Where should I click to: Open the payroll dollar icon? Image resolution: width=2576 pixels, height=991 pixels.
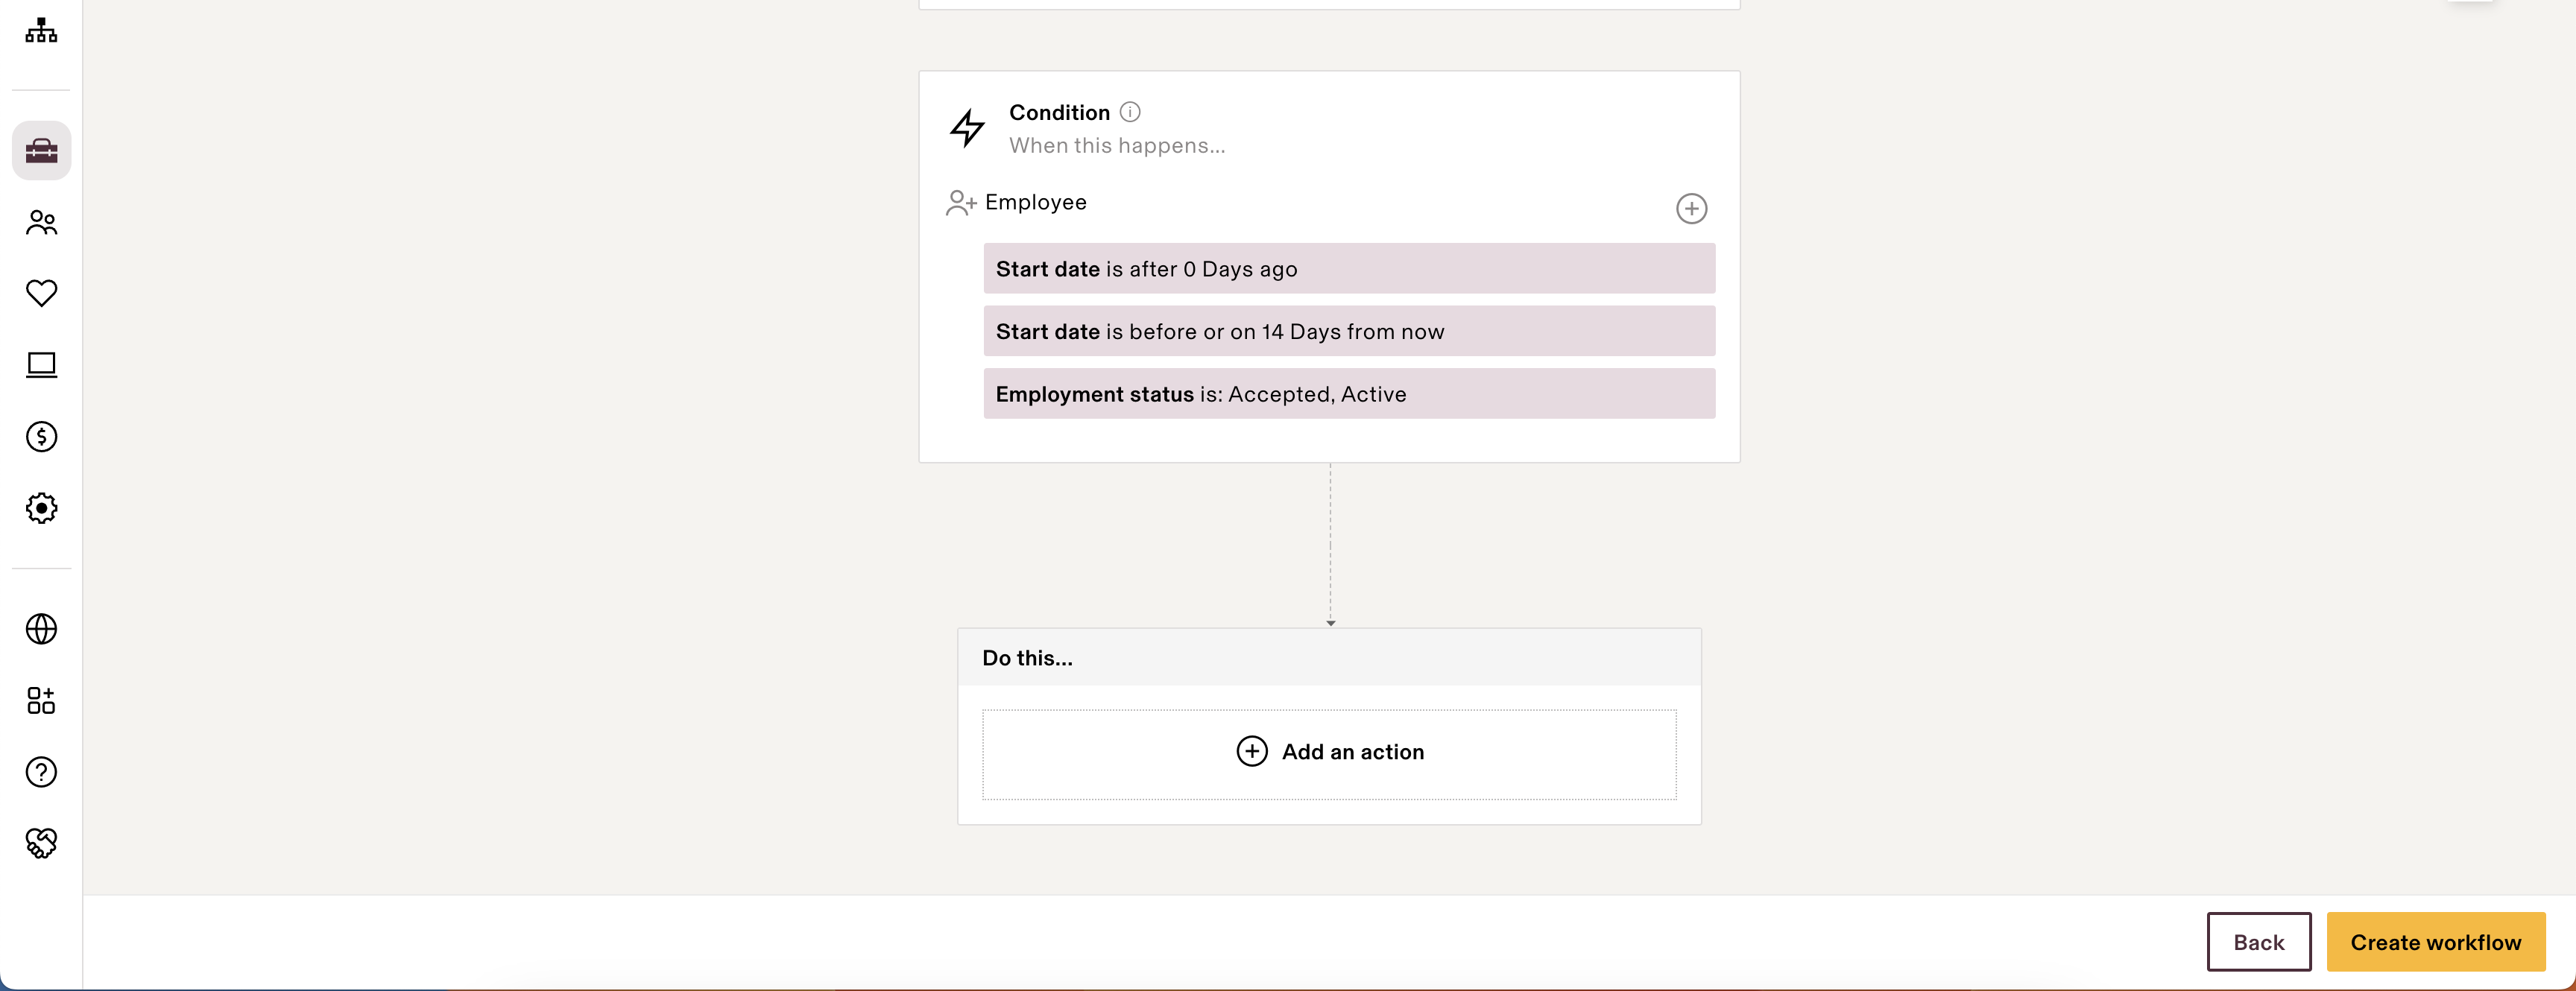[41, 437]
